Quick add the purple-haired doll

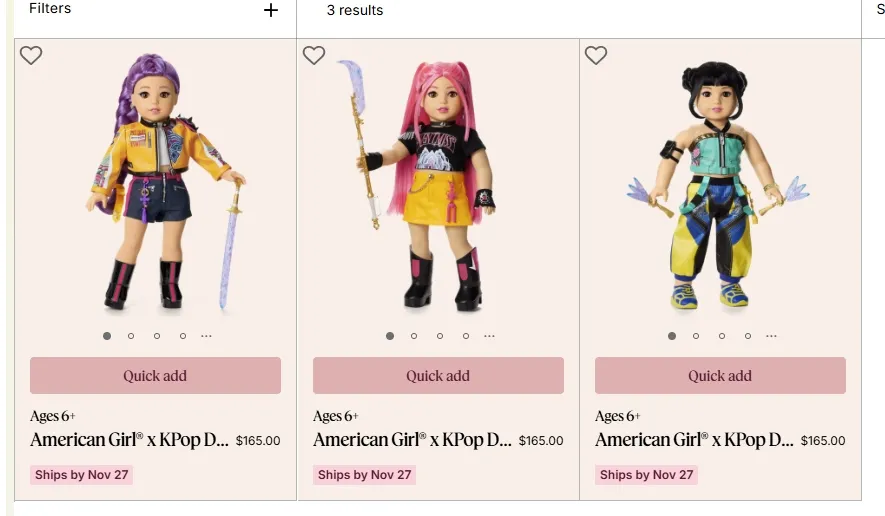click(x=155, y=375)
